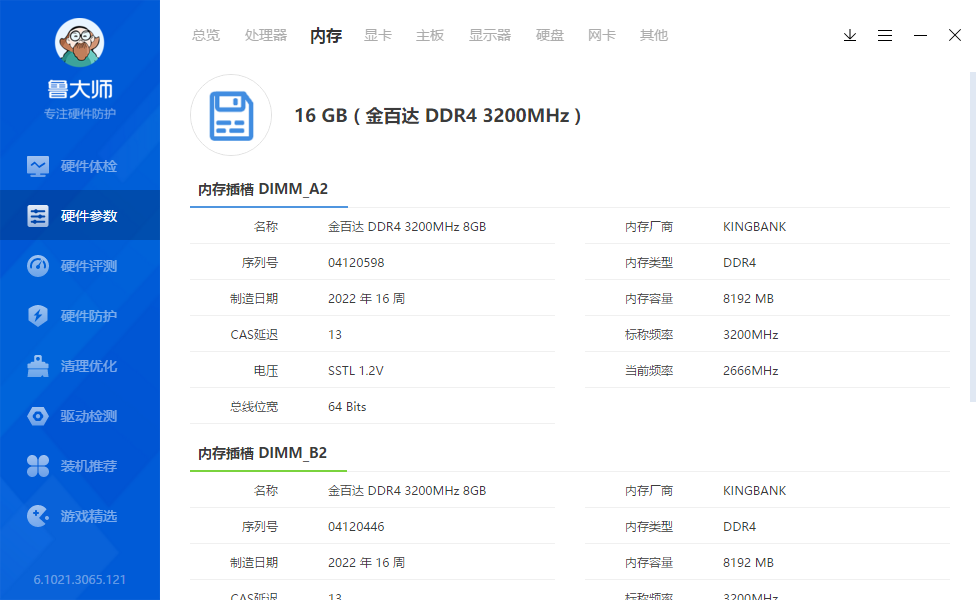Click the 内存插槽 DIMM_A2 heading
This screenshot has width=980, height=600.
[x=262, y=189]
